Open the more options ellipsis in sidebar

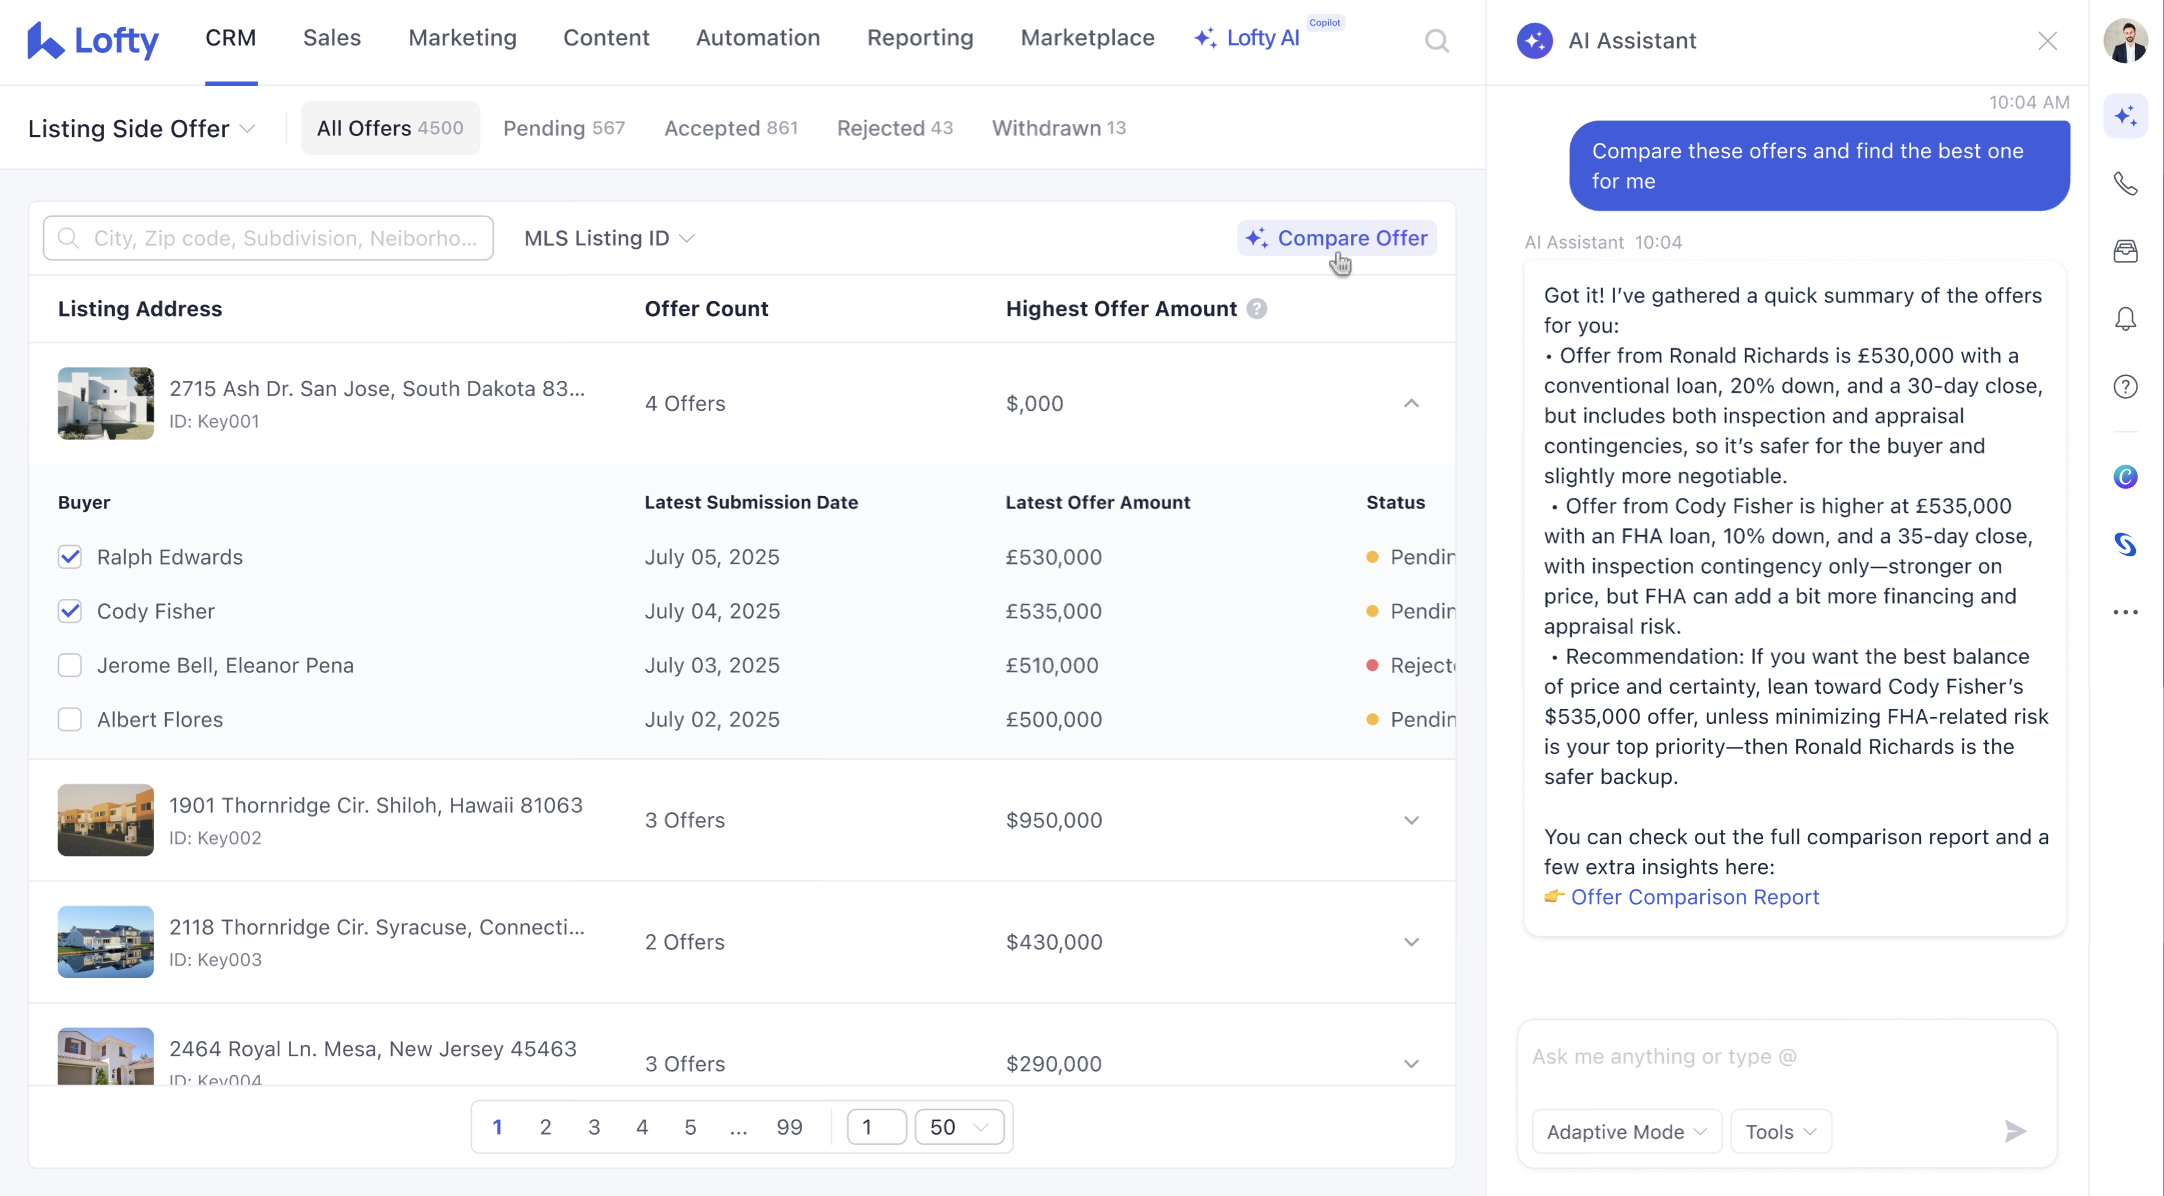2125,612
